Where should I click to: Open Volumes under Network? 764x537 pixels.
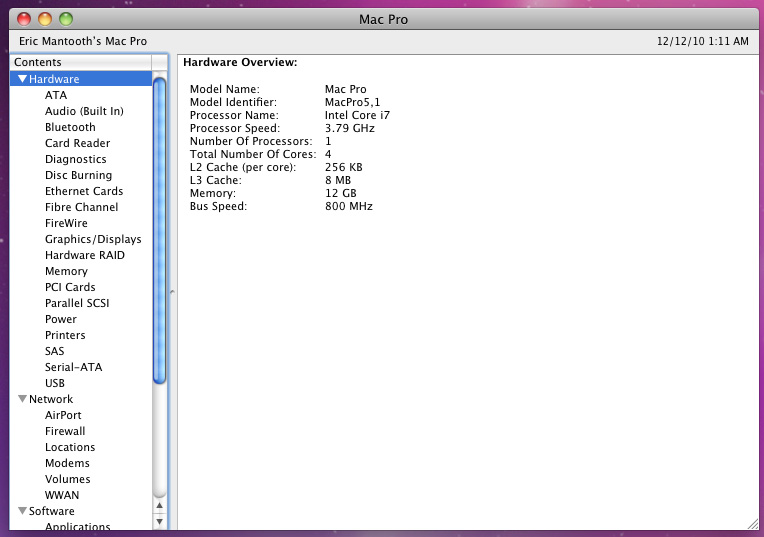68,479
